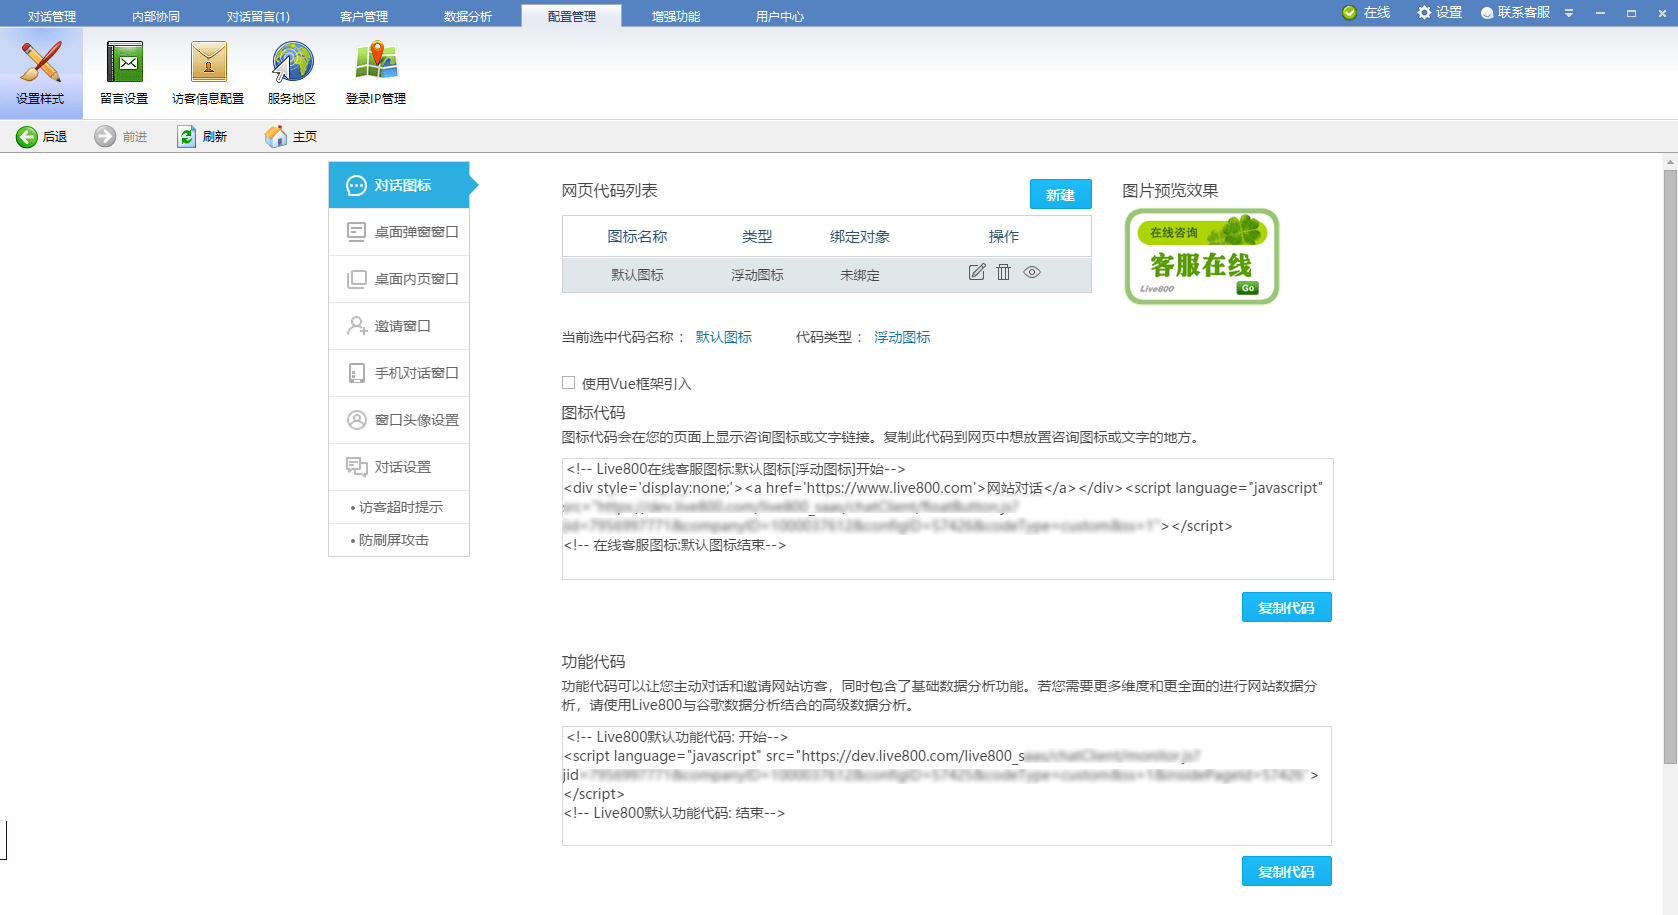This screenshot has height=915, width=1678.
Task: Click the 新建 button
Action: pyautogui.click(x=1060, y=194)
